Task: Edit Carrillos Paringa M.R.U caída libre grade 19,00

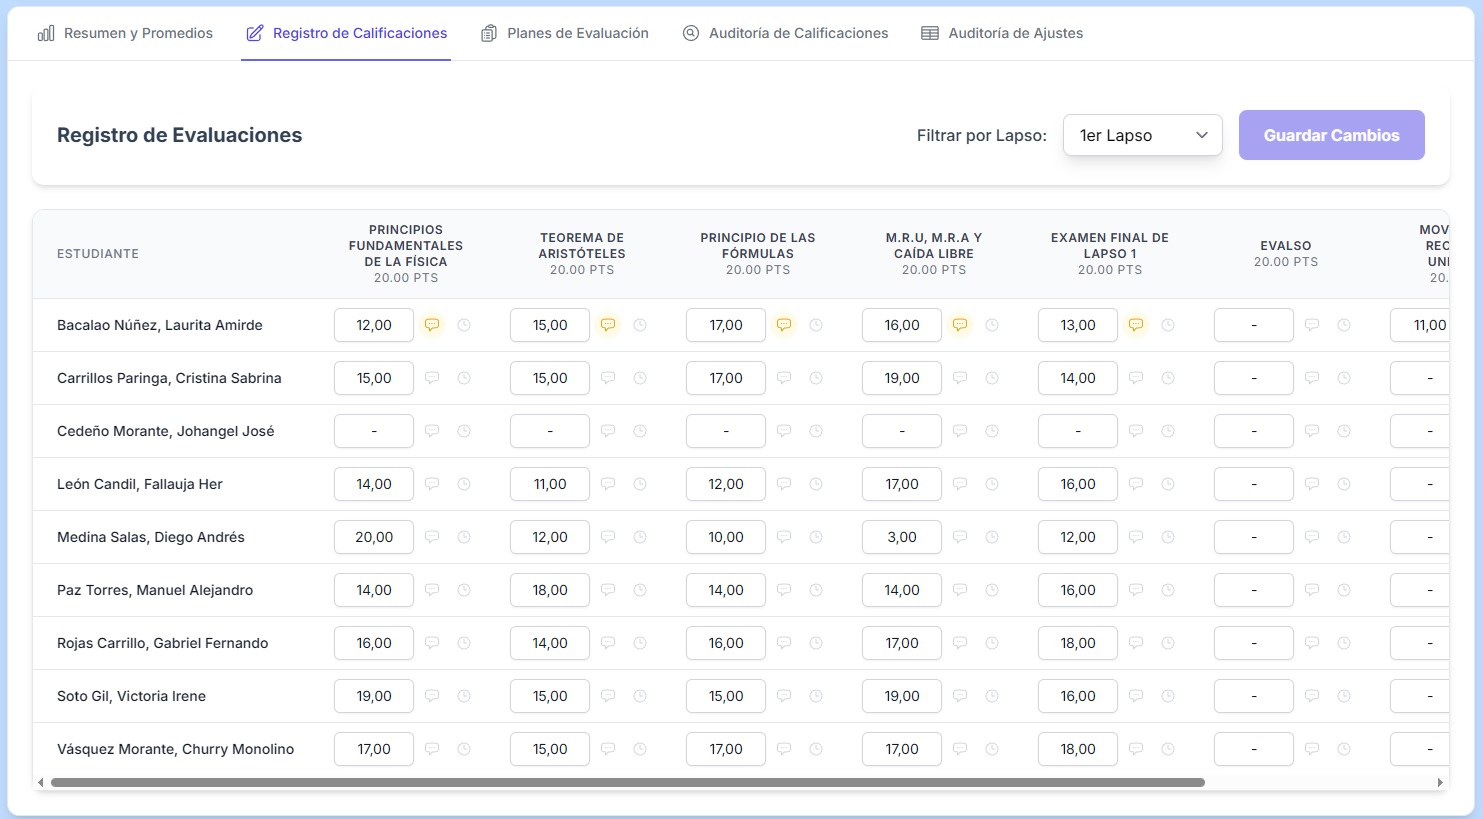Action: tap(902, 378)
